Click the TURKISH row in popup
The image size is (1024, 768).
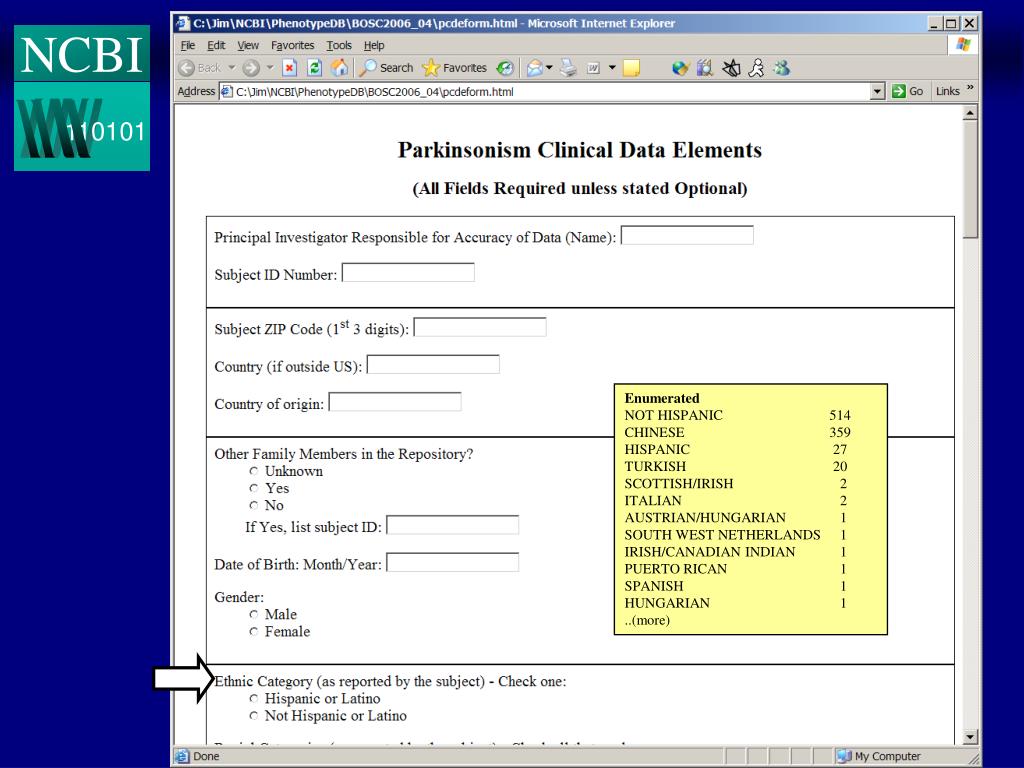(737, 466)
